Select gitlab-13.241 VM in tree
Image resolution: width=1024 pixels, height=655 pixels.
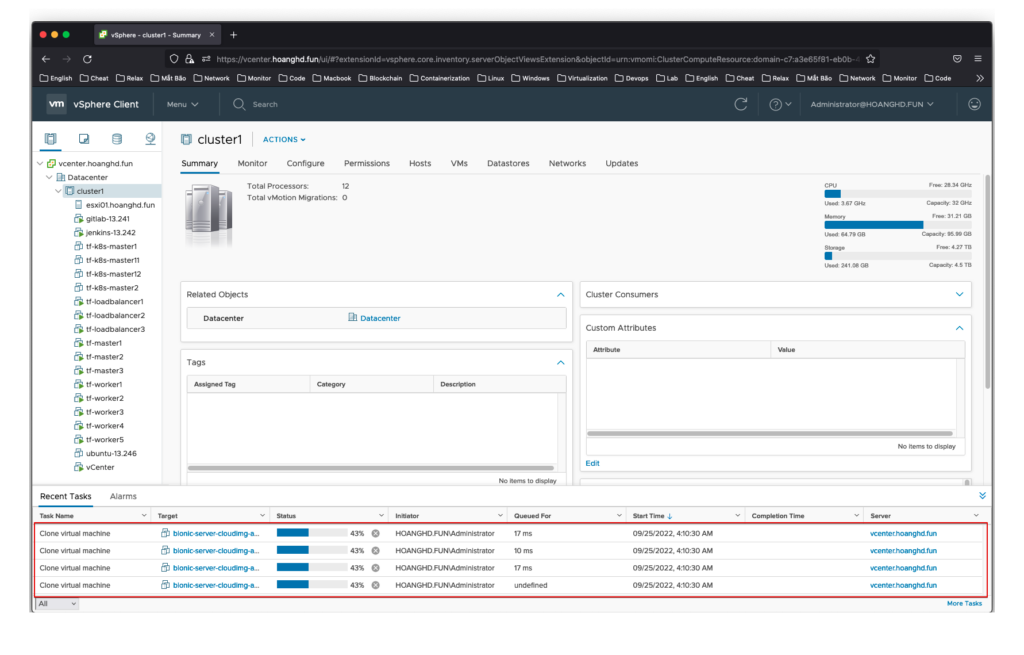[108, 219]
